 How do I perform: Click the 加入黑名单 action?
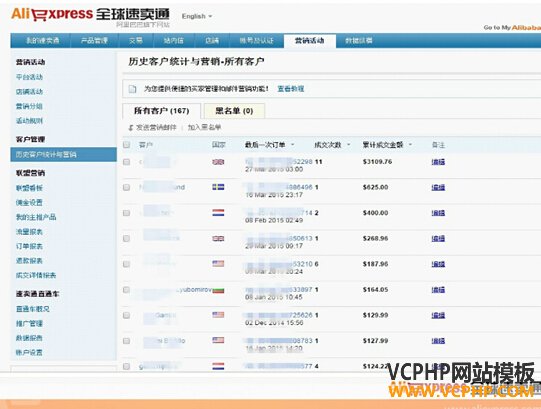204,127
